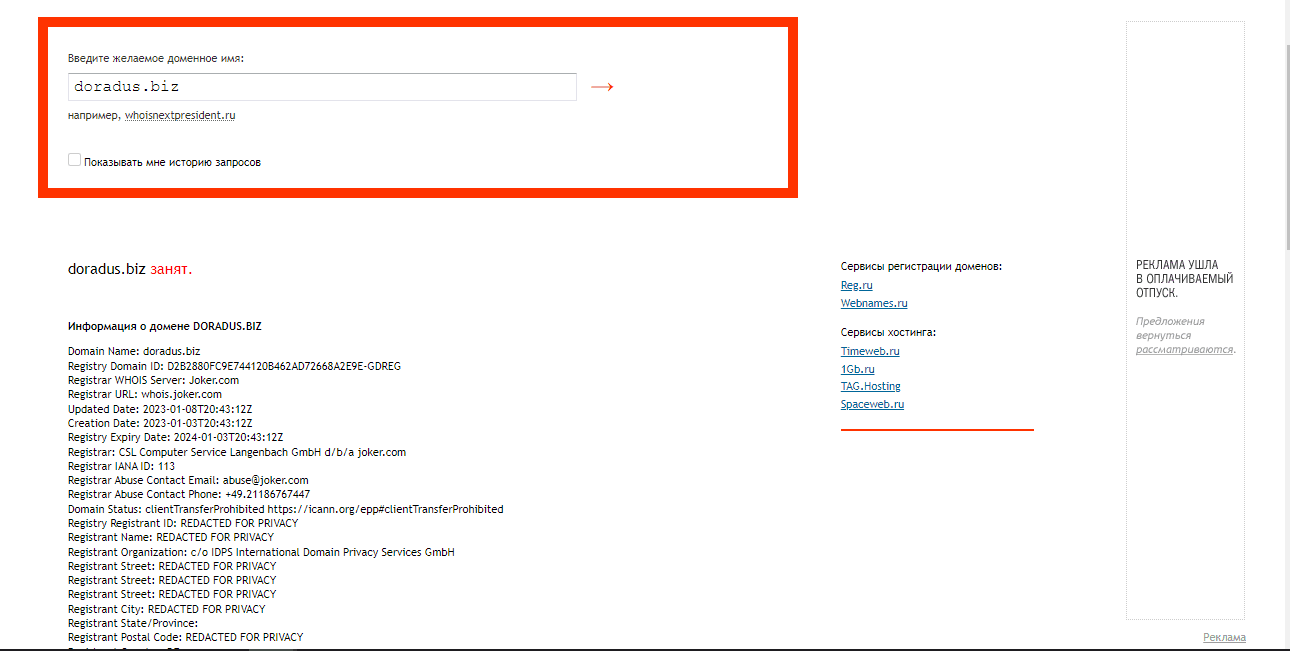Open the Timeweb.ru hosting link
Viewport: 1290px width, 651px height.
[x=870, y=352]
